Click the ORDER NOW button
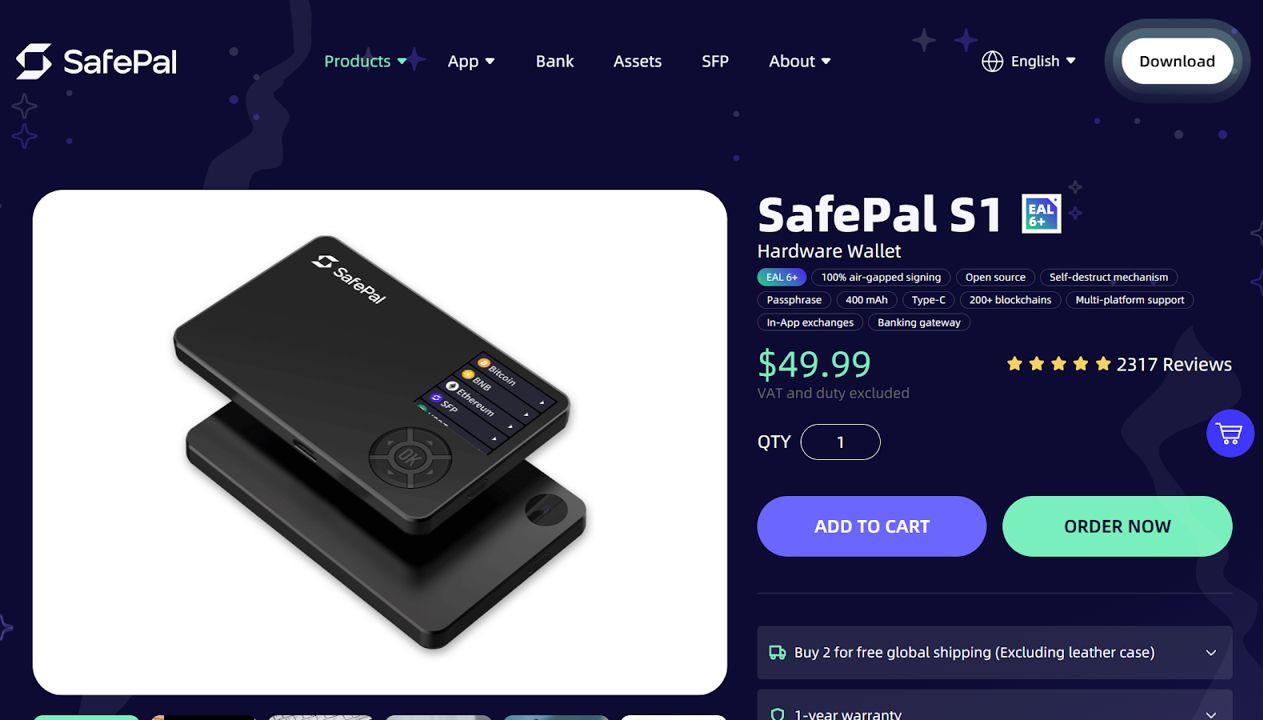Screen dimensions: 1263x720 point(1117,526)
